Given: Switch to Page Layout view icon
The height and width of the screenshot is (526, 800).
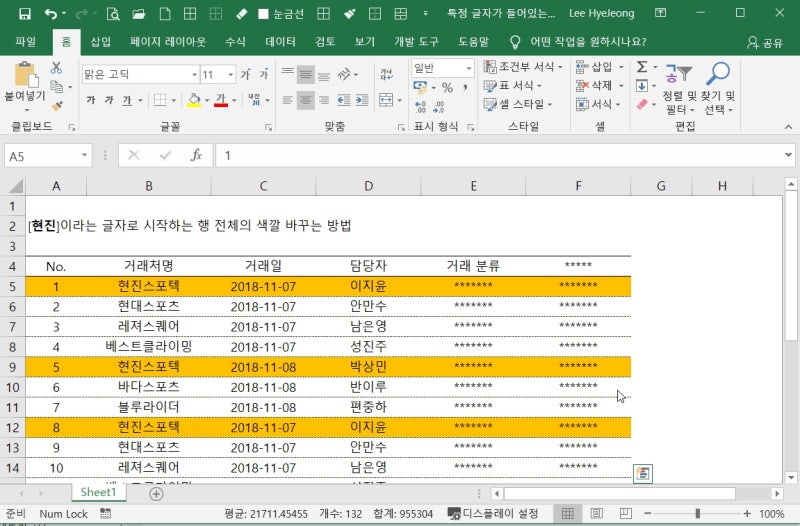Looking at the screenshot, I should click(x=596, y=514).
